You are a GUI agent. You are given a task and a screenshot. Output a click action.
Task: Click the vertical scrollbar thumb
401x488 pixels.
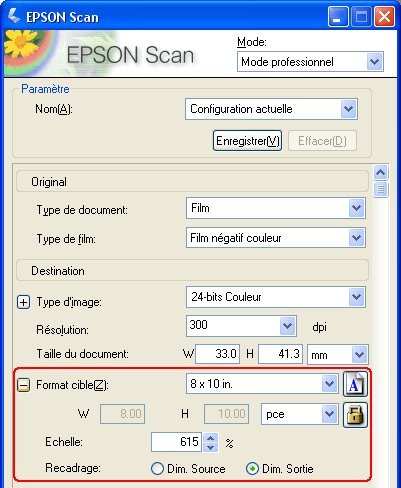[x=381, y=190]
